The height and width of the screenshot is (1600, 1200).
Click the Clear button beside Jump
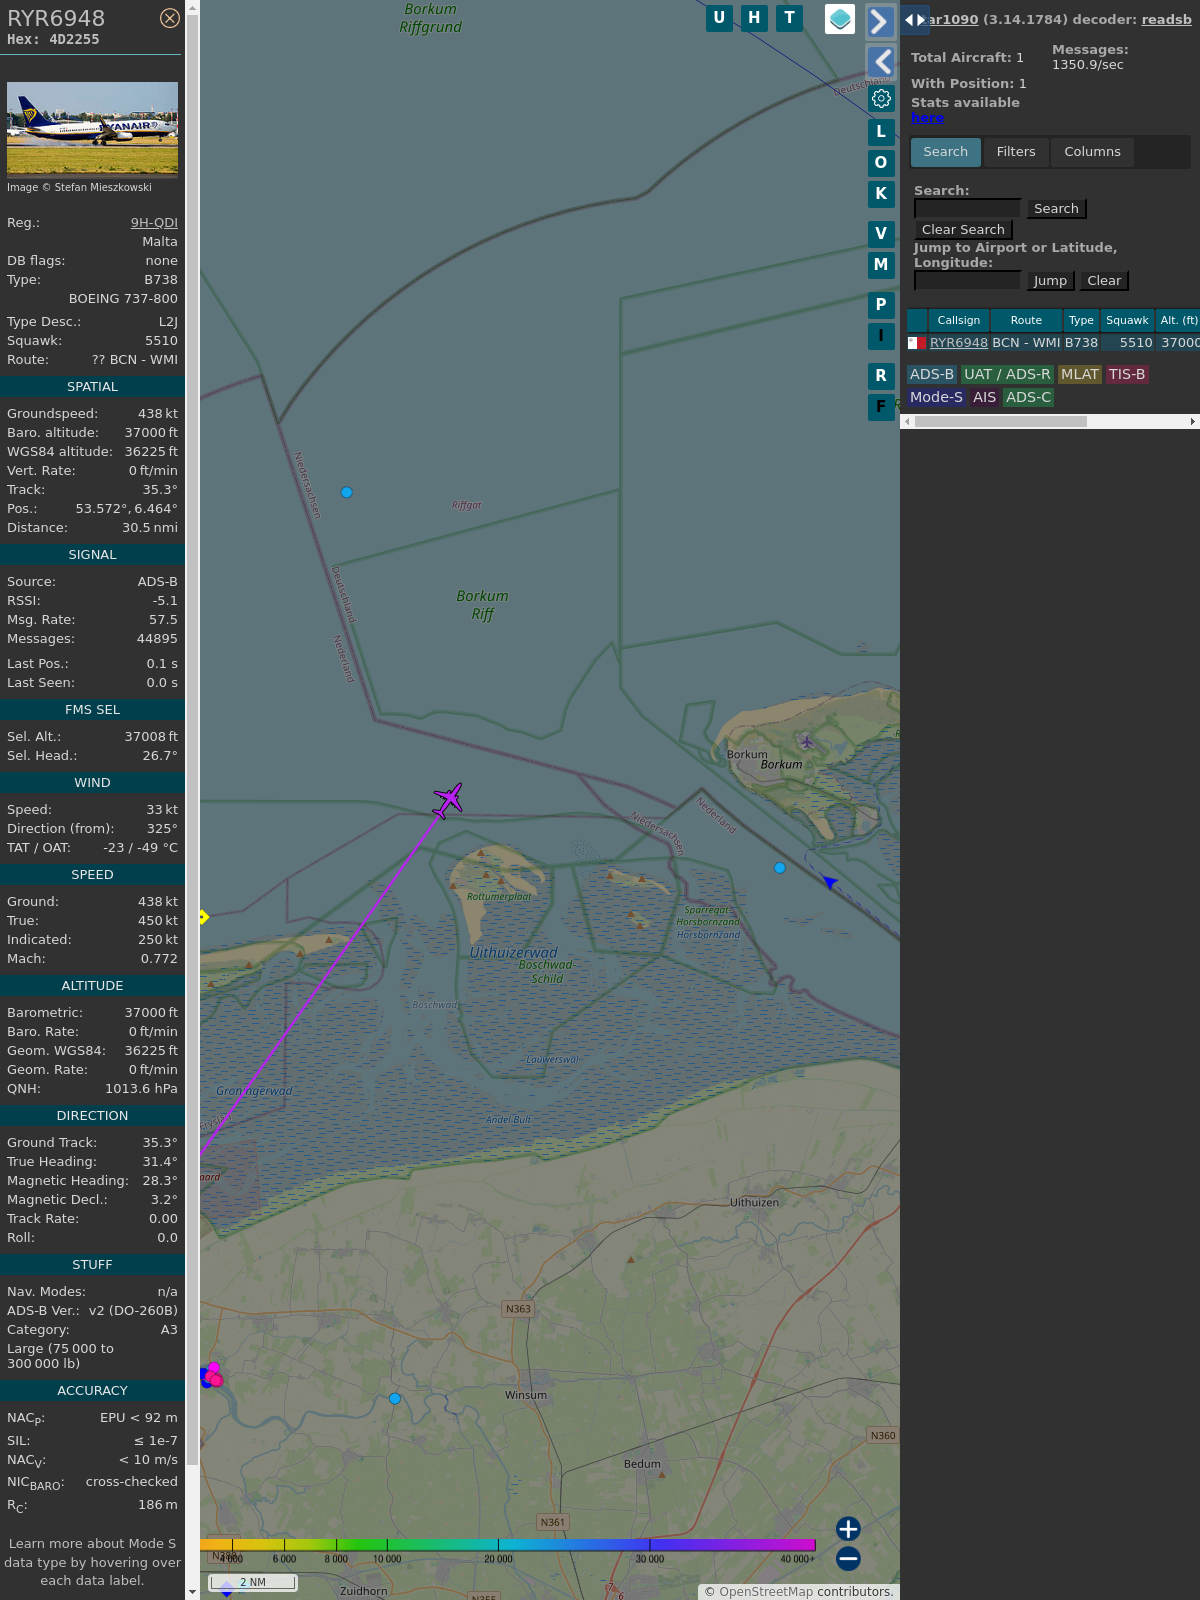pos(1104,280)
